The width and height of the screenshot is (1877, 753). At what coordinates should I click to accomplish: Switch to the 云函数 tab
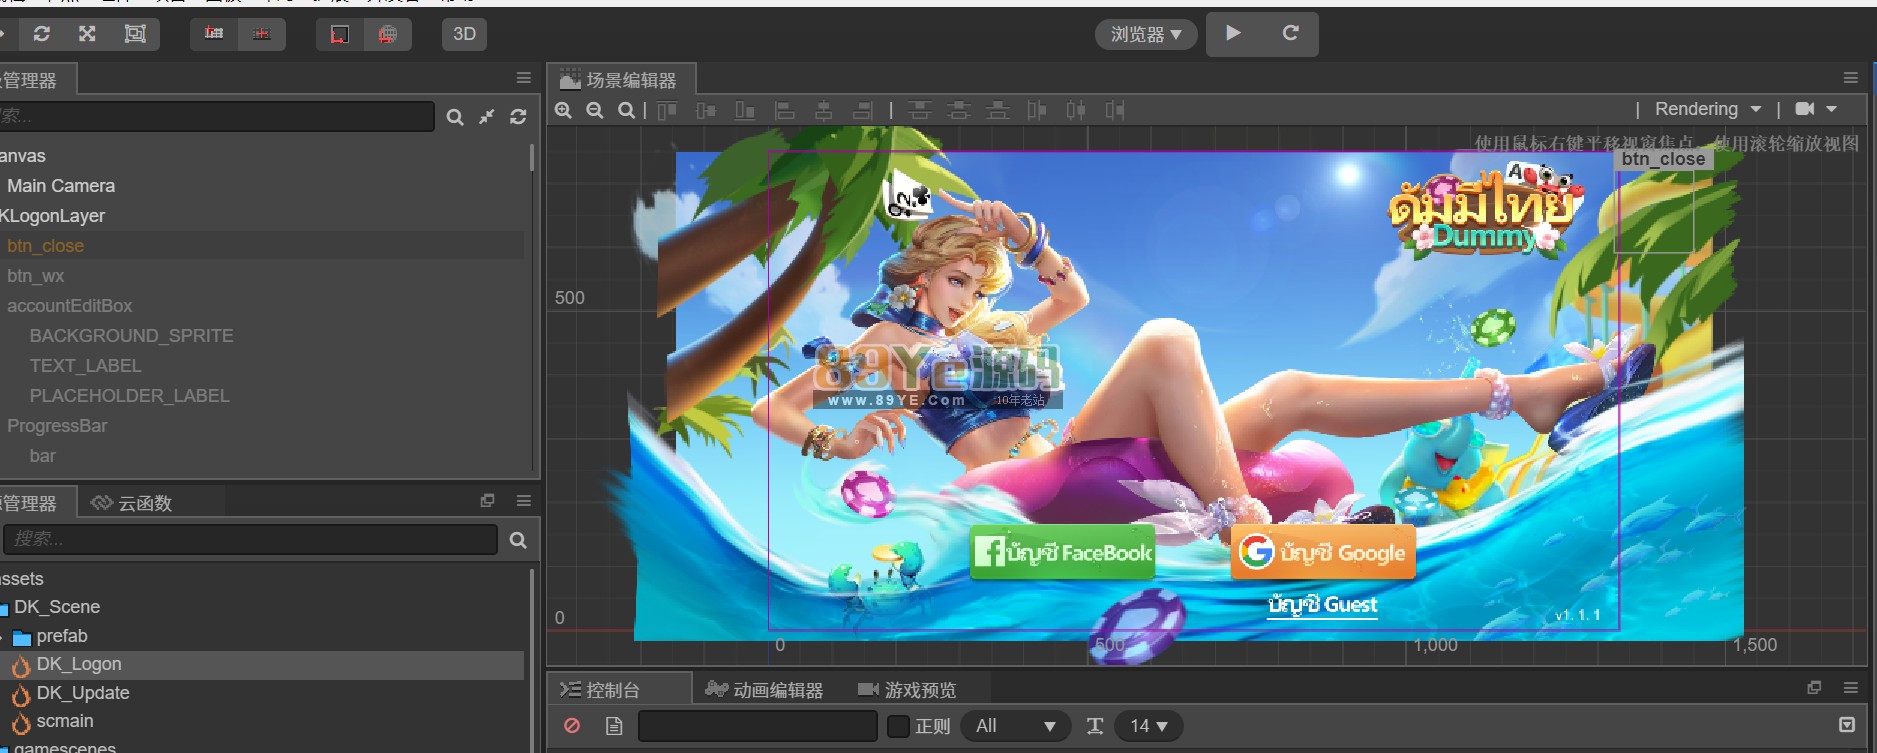[132, 503]
